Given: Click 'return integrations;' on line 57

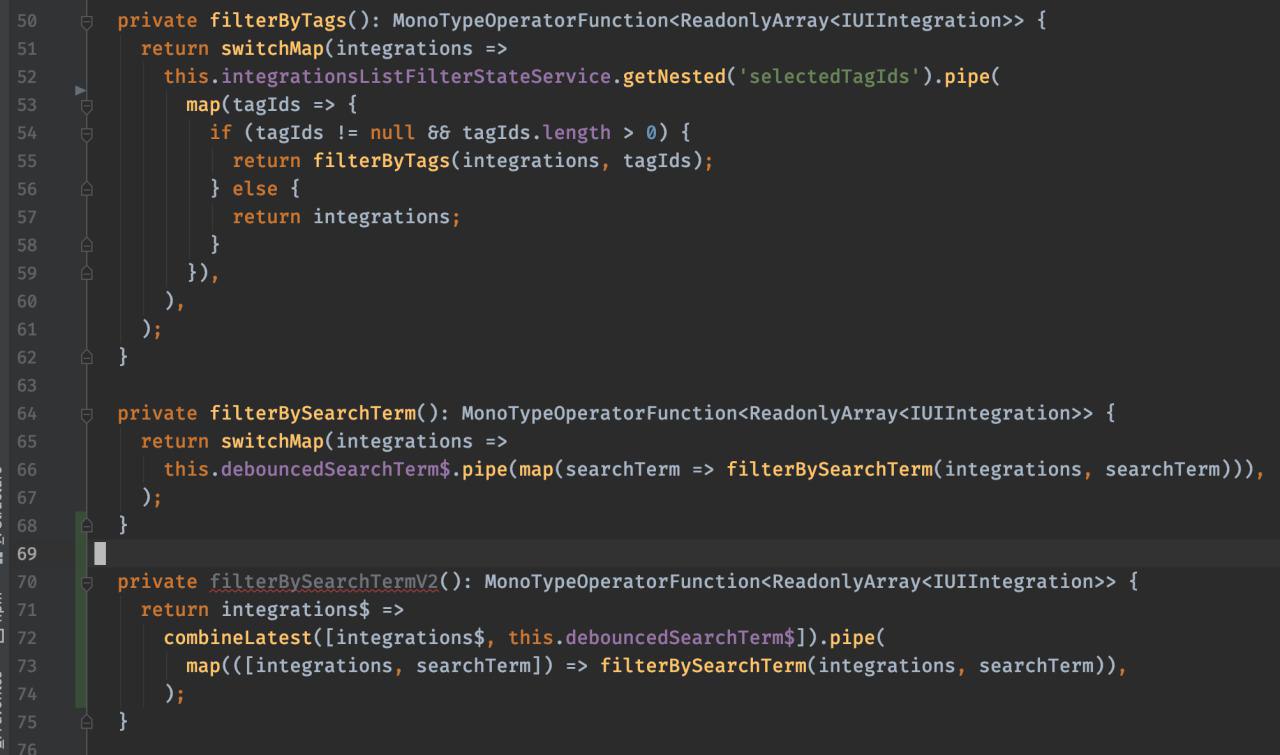Looking at the screenshot, I should [346, 217].
